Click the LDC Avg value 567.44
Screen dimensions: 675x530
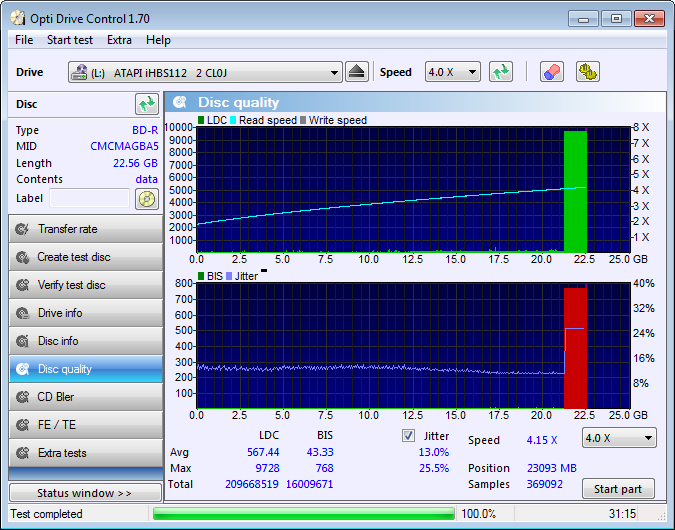point(263,453)
